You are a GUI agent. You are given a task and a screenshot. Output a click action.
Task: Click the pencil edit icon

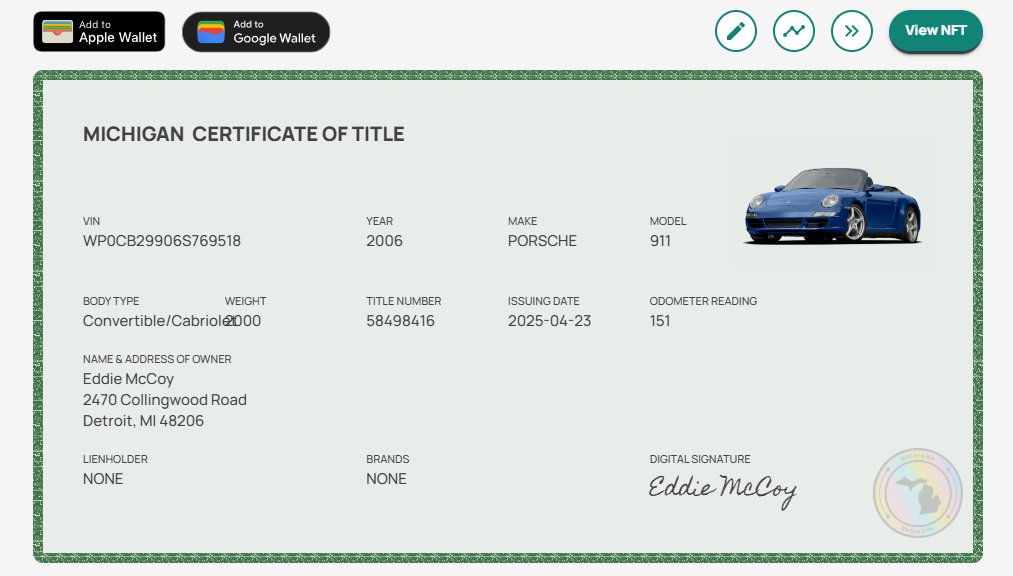(x=735, y=31)
